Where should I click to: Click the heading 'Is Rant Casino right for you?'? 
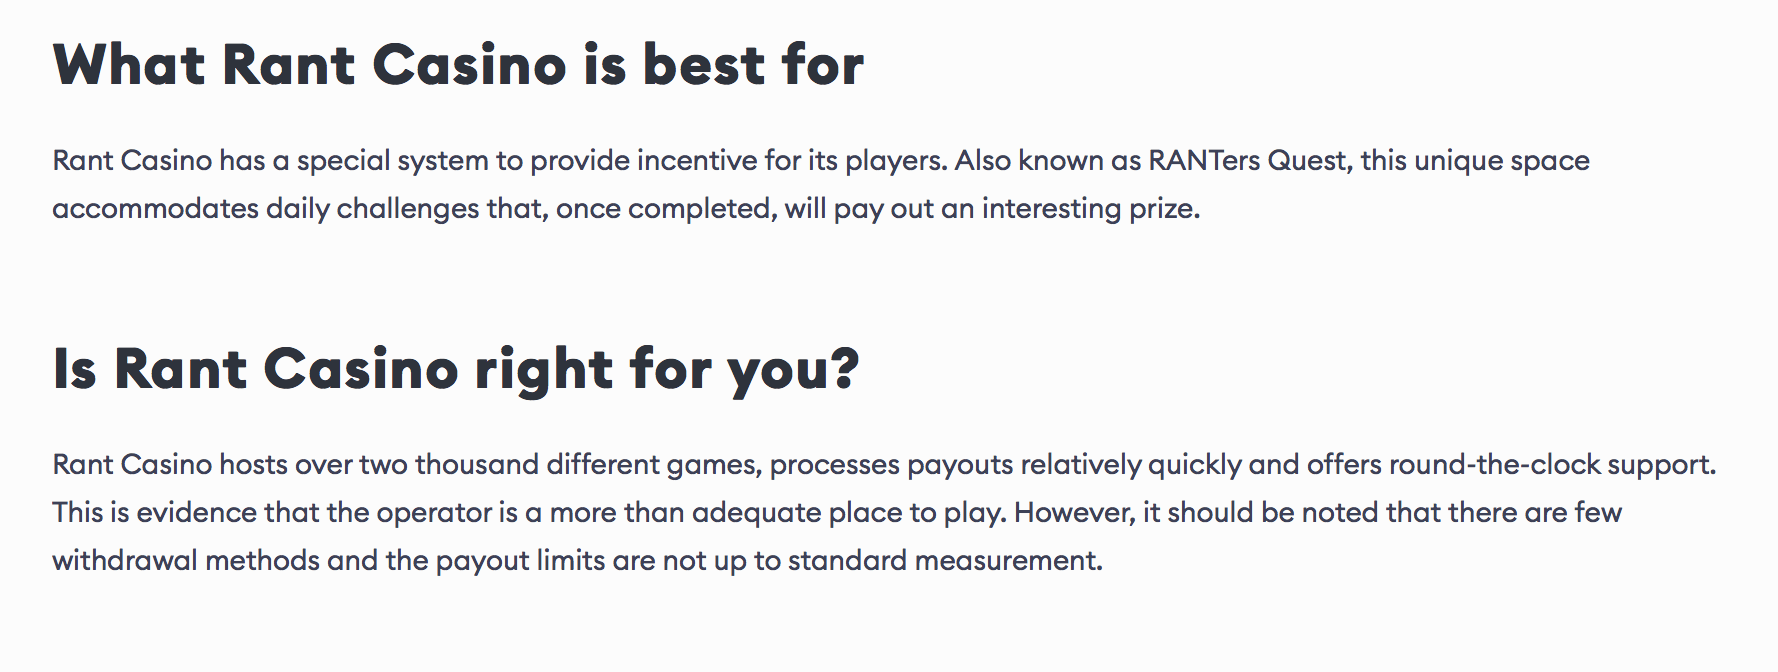[x=456, y=369]
